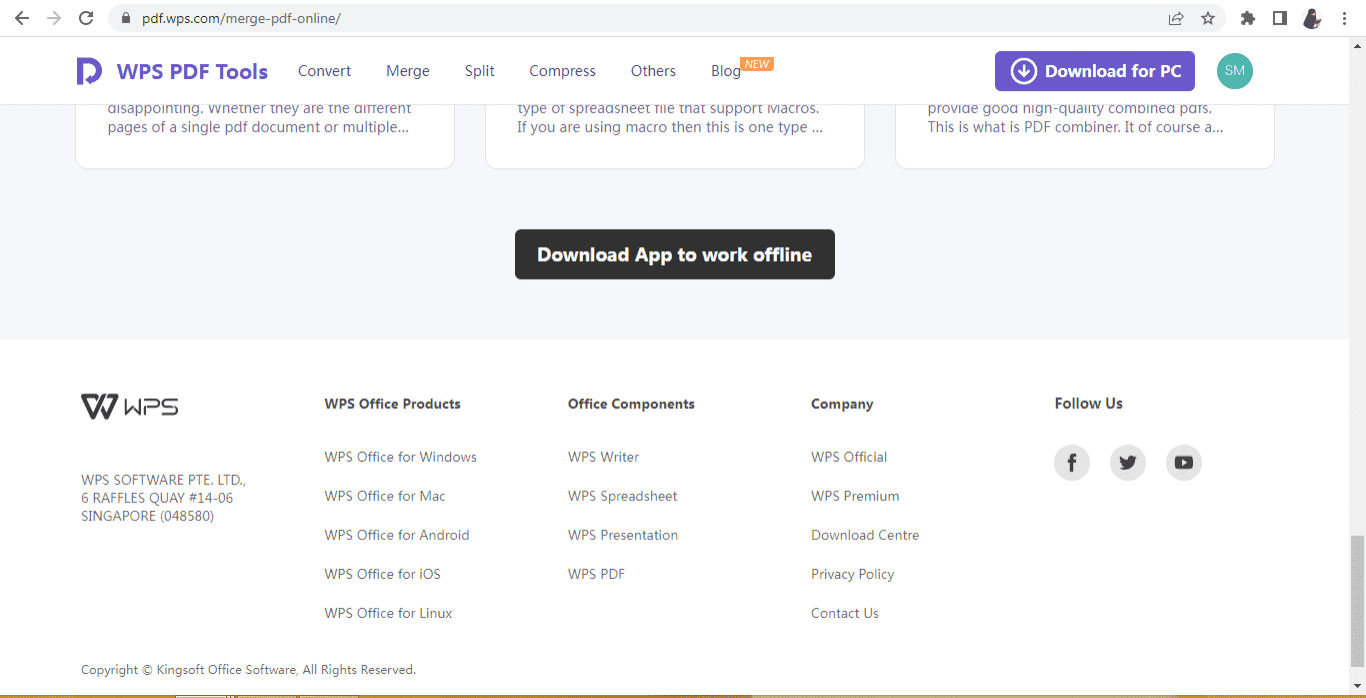Visit the WPS Facebook page icon

point(1072,462)
